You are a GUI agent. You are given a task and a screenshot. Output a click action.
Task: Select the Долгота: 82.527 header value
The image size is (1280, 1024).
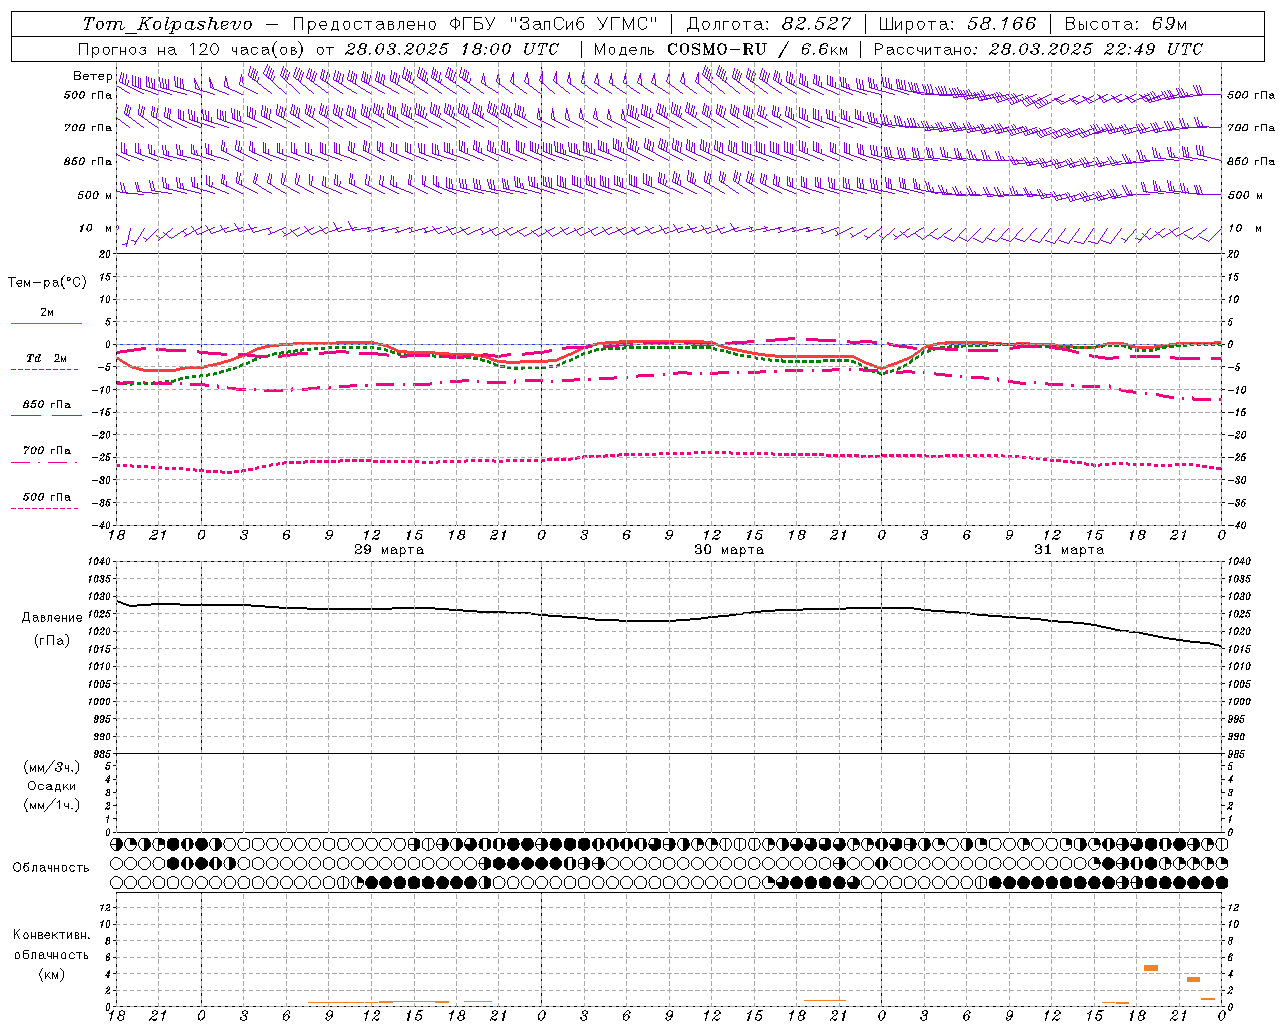769,24
